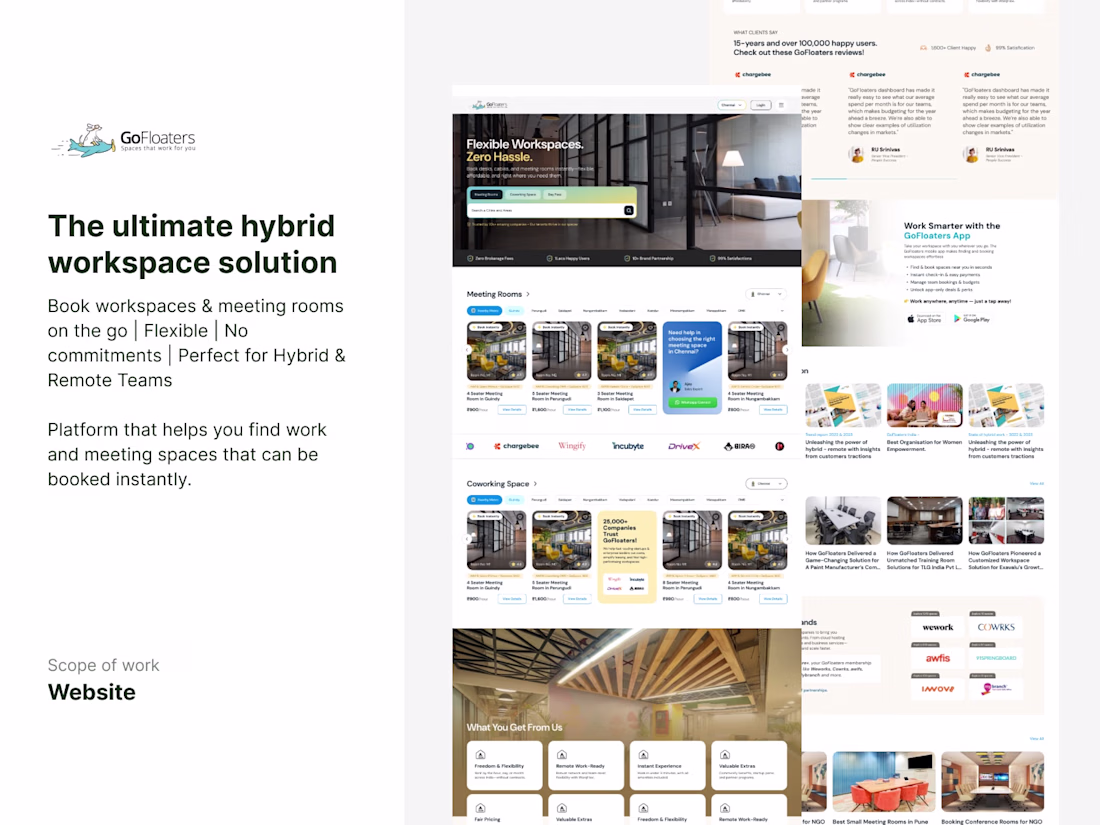Click the Wingify logo in the brand strip

(x=572, y=446)
